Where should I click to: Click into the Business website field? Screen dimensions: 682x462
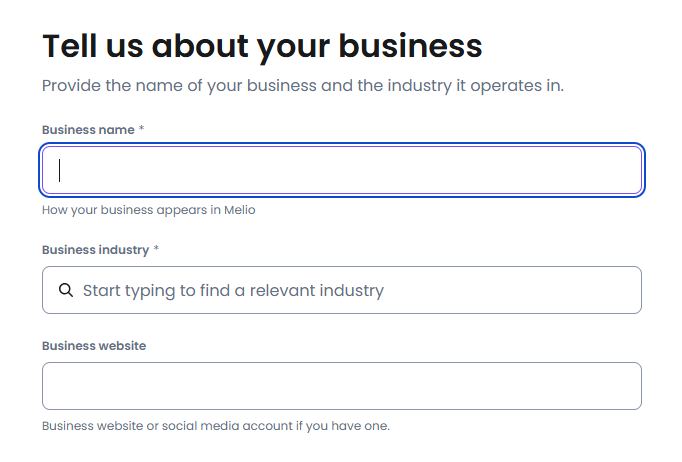click(x=341, y=386)
